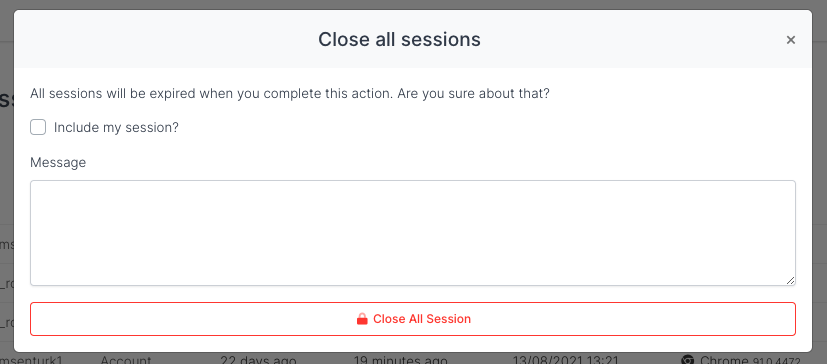
Task: Click the dimmed backdrop outside the dialog
Action: click(x=820, y=185)
